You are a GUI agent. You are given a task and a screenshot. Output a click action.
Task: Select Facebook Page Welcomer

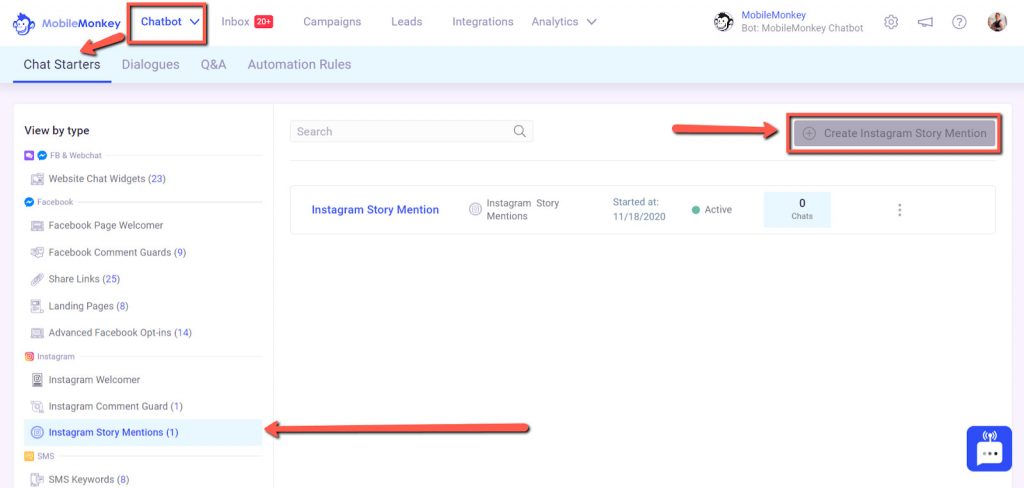(106, 225)
